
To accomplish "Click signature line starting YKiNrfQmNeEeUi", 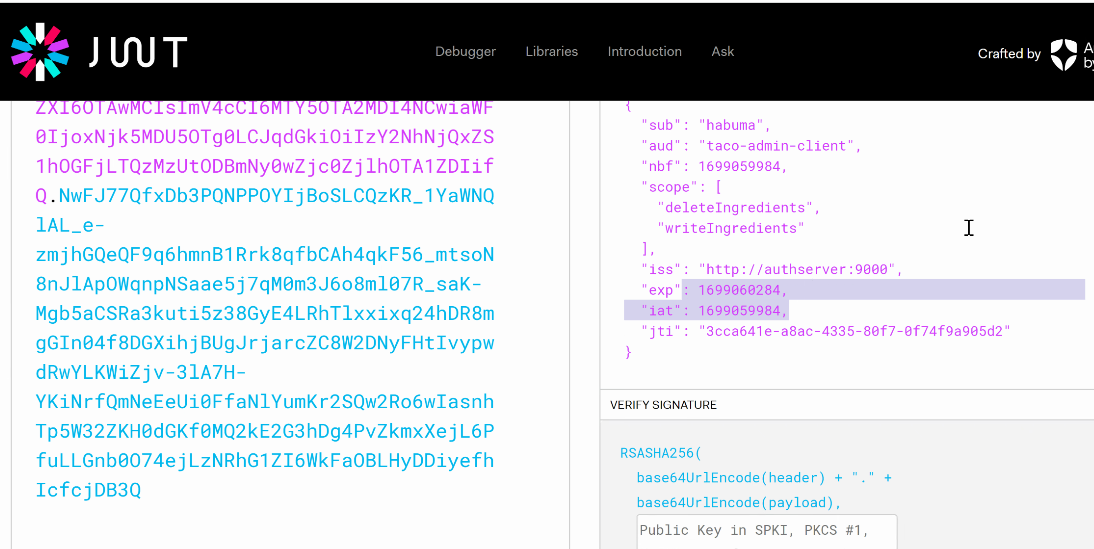I will (264, 401).
